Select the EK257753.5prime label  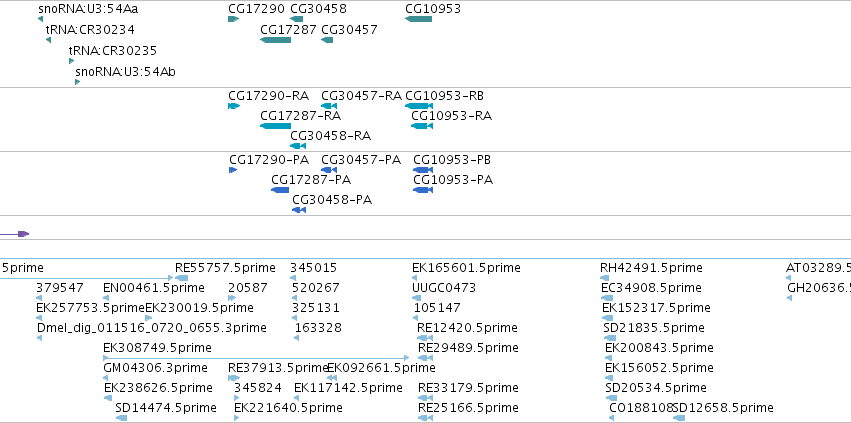(x=91, y=308)
